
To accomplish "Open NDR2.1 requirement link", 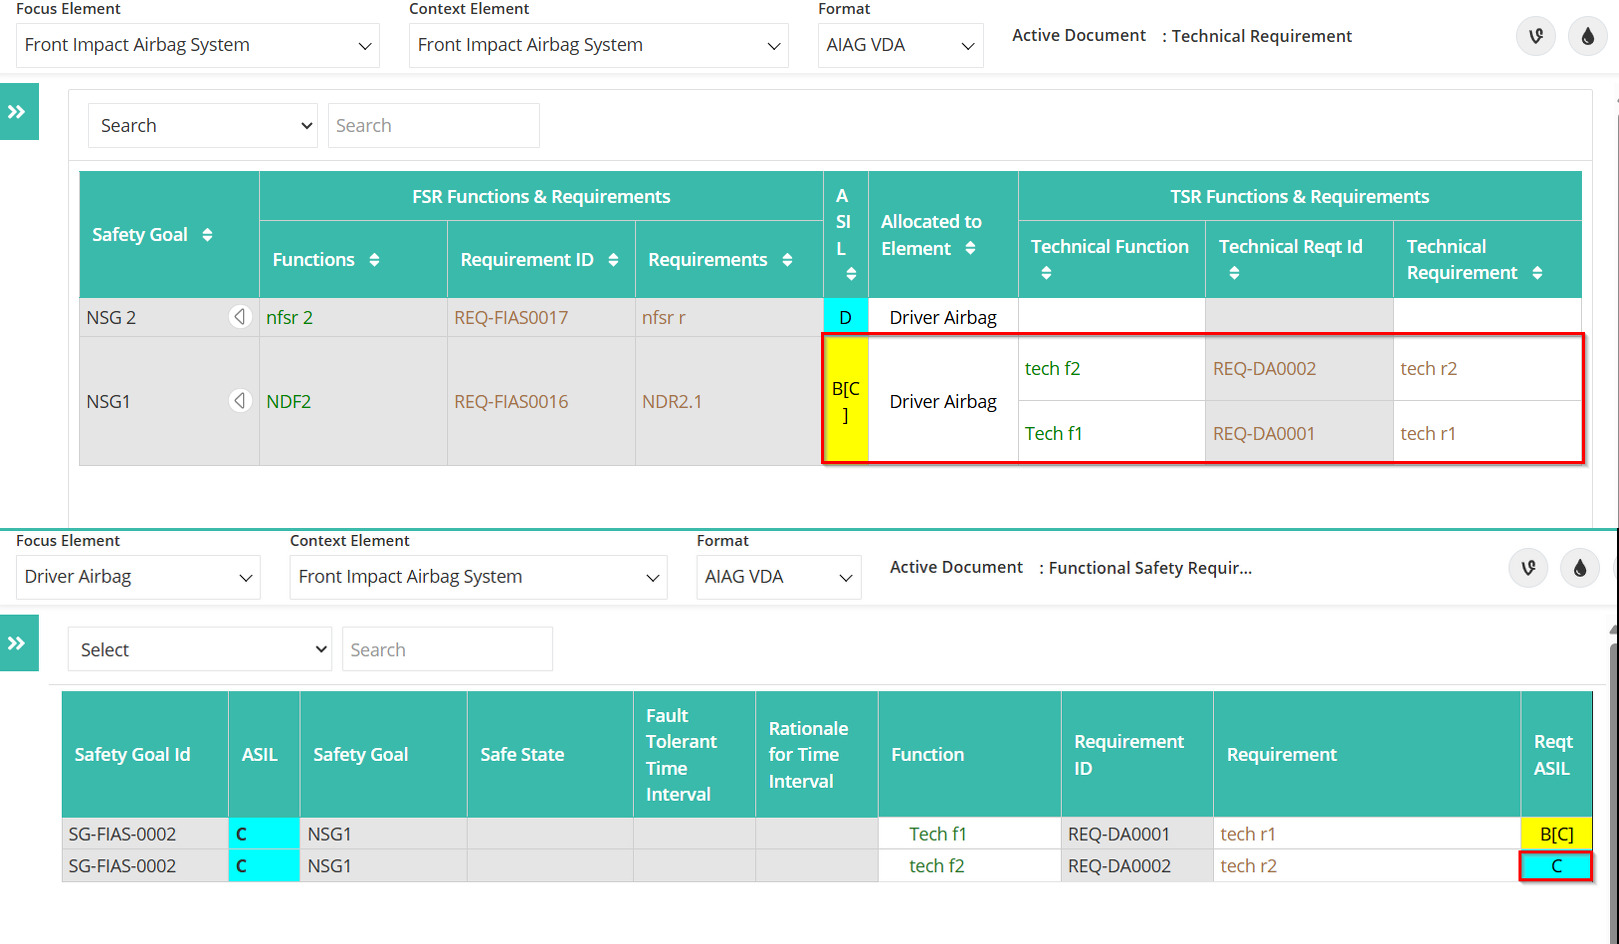I will click(x=672, y=401).
